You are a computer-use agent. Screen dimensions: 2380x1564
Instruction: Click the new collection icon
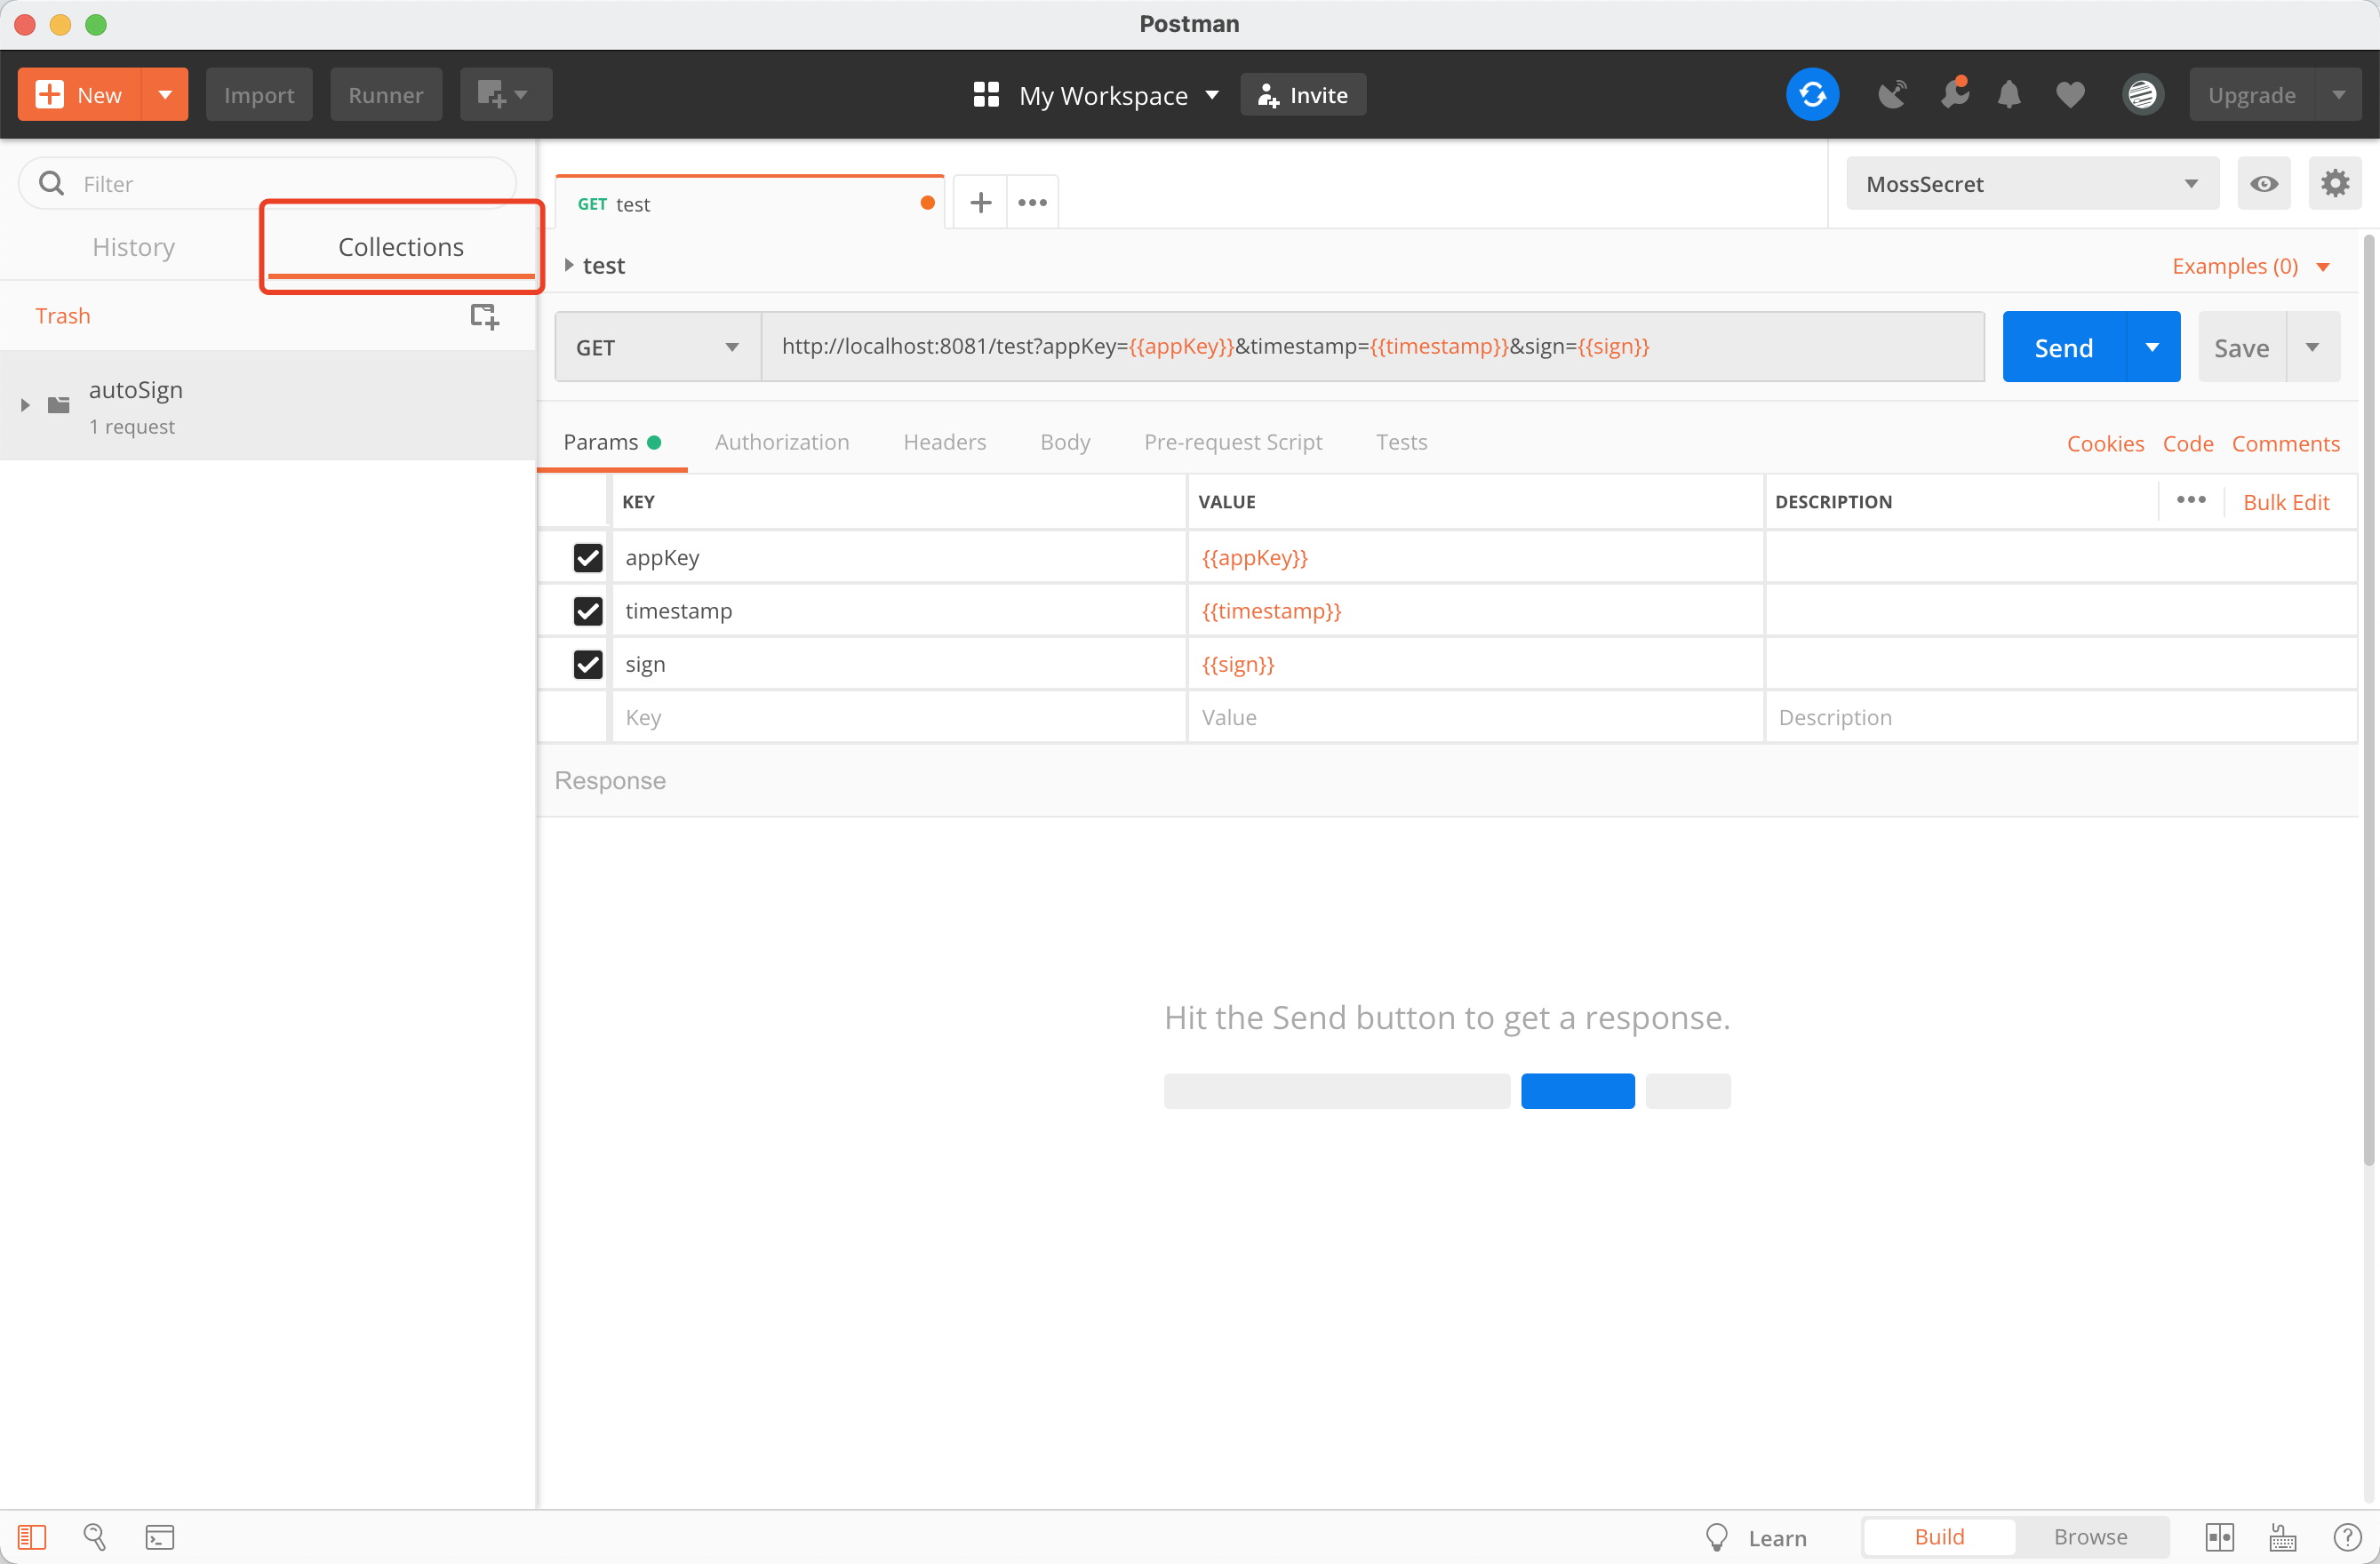(484, 316)
